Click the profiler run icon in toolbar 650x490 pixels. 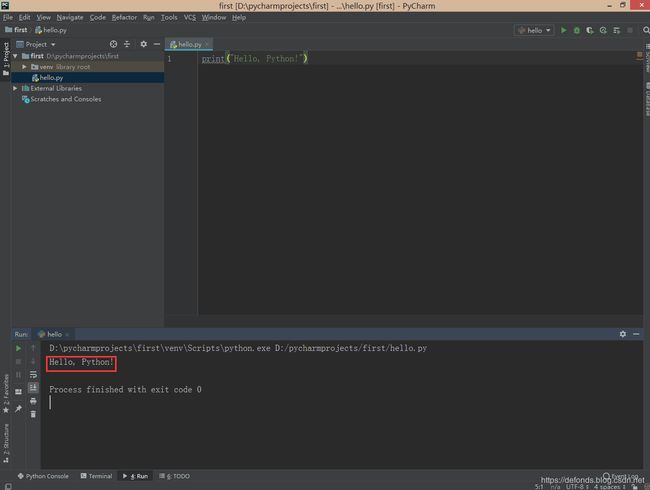[603, 30]
